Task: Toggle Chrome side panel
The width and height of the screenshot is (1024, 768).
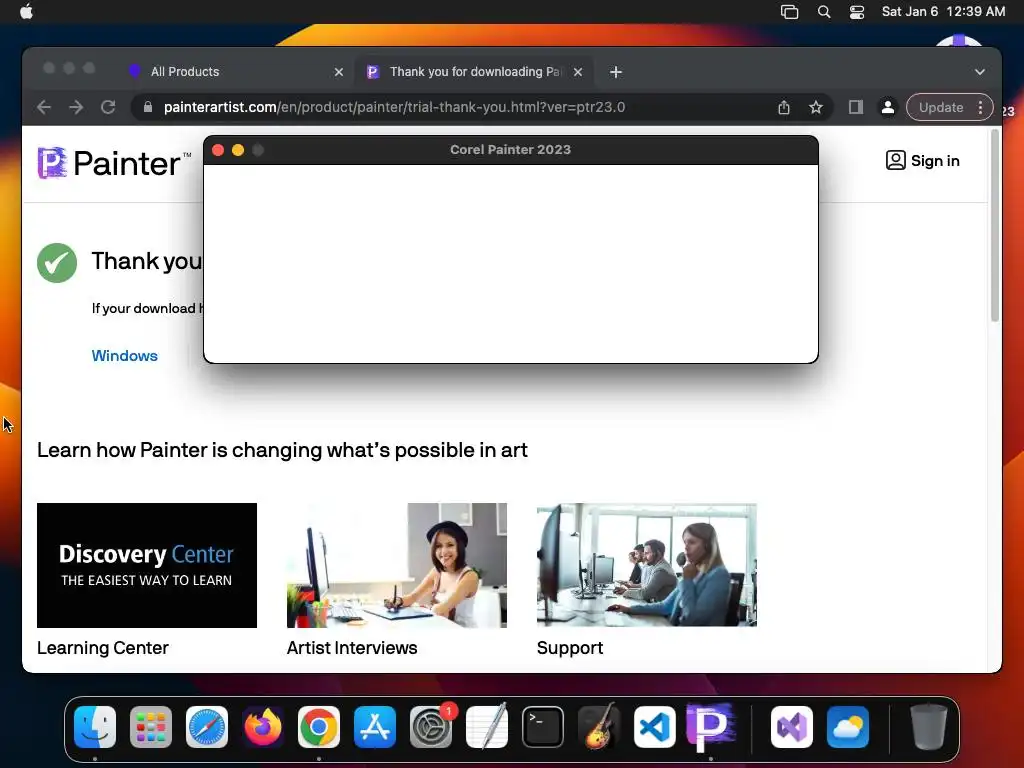Action: click(856, 107)
